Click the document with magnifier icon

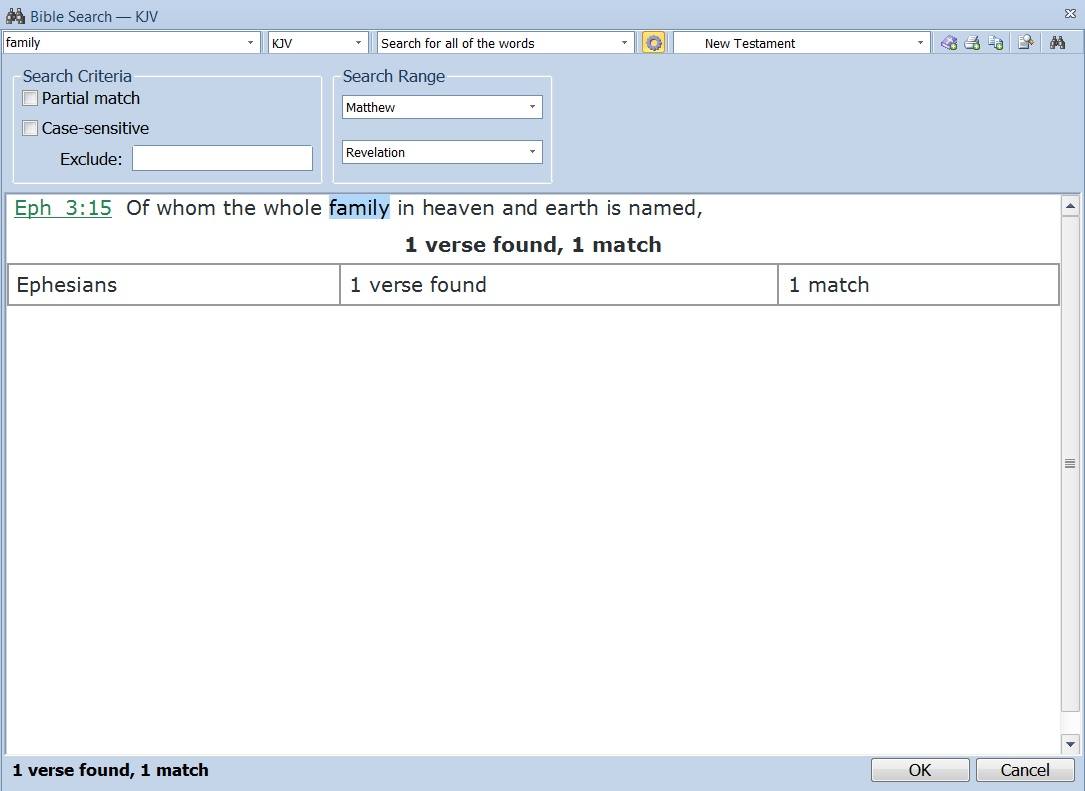[x=1025, y=43]
